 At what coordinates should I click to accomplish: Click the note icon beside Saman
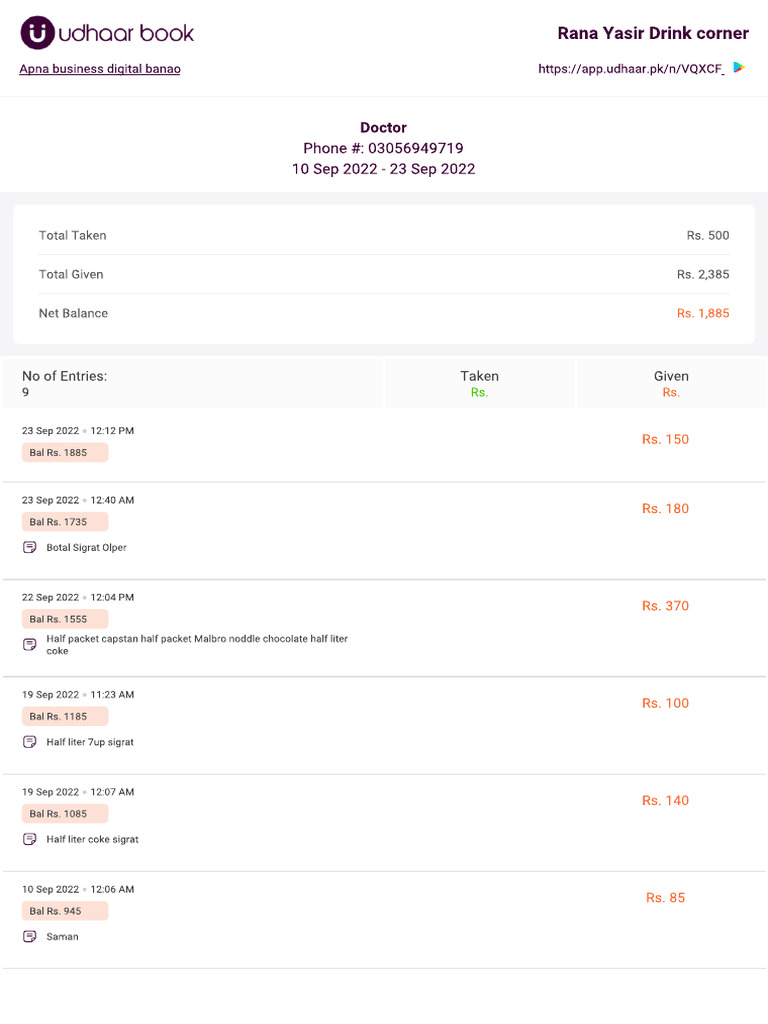30,937
